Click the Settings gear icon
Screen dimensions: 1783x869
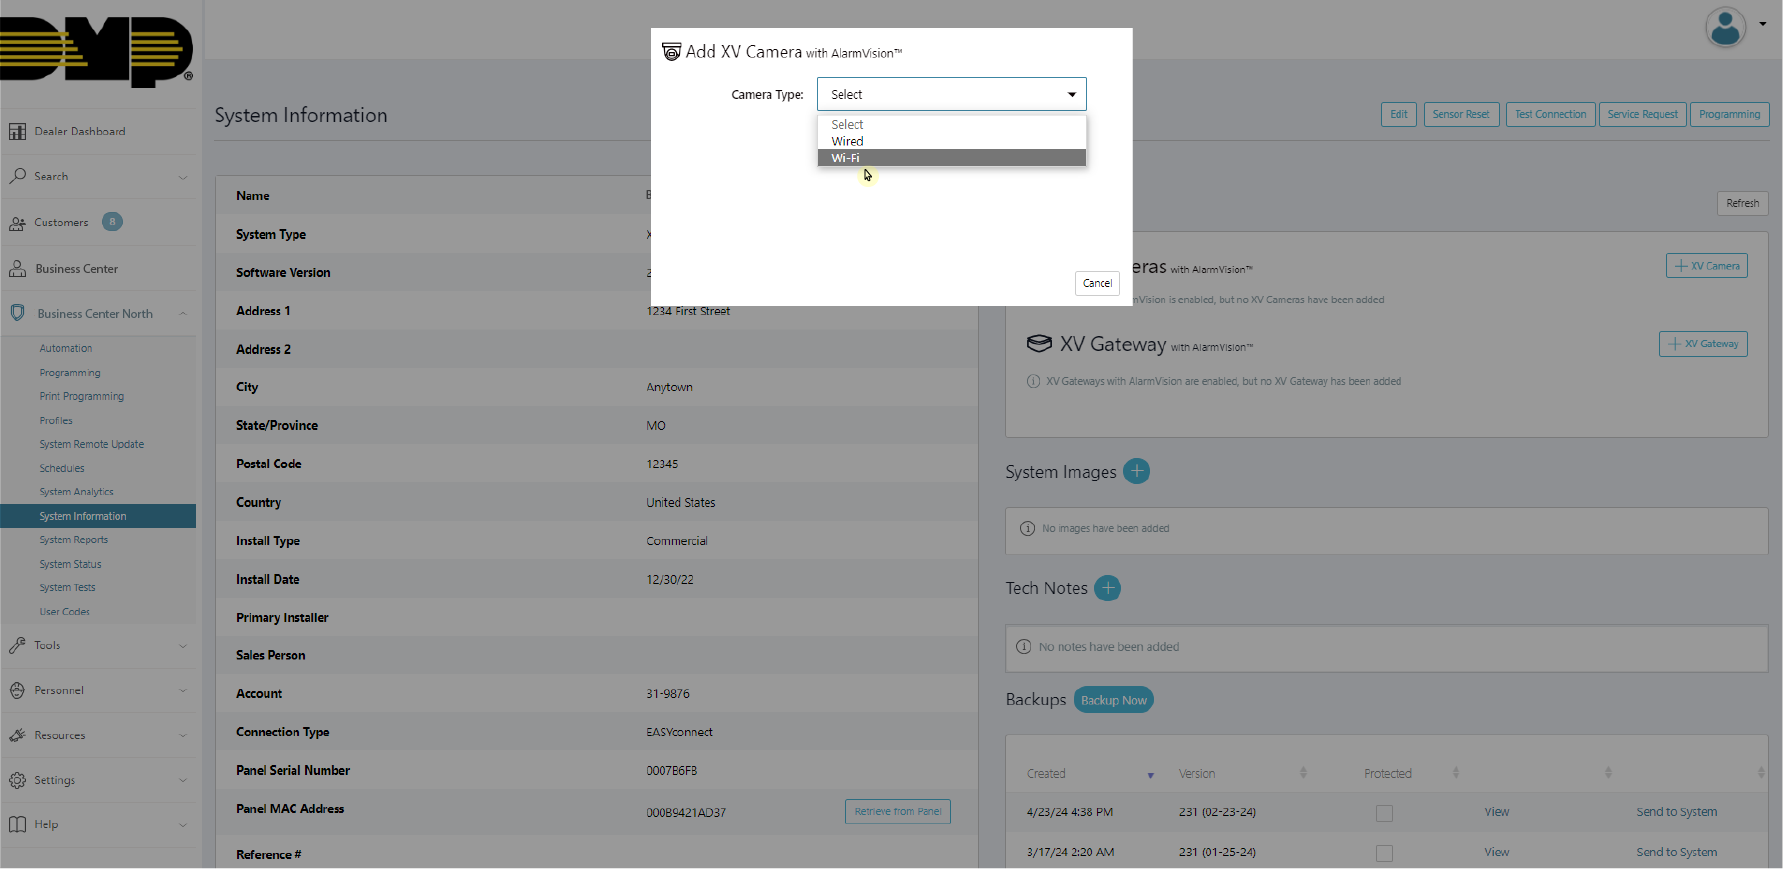[x=17, y=781]
